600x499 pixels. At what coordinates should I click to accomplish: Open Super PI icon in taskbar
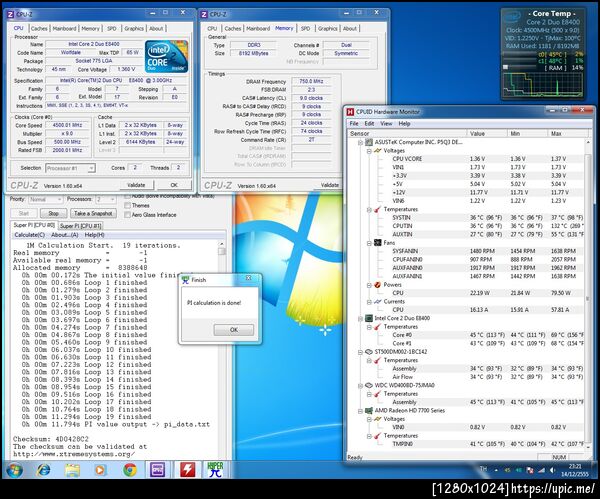pyautogui.click(x=215, y=470)
